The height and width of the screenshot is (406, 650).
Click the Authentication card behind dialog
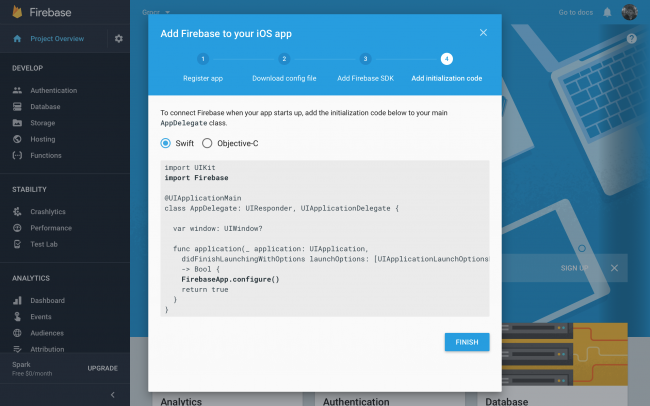(x=388, y=400)
